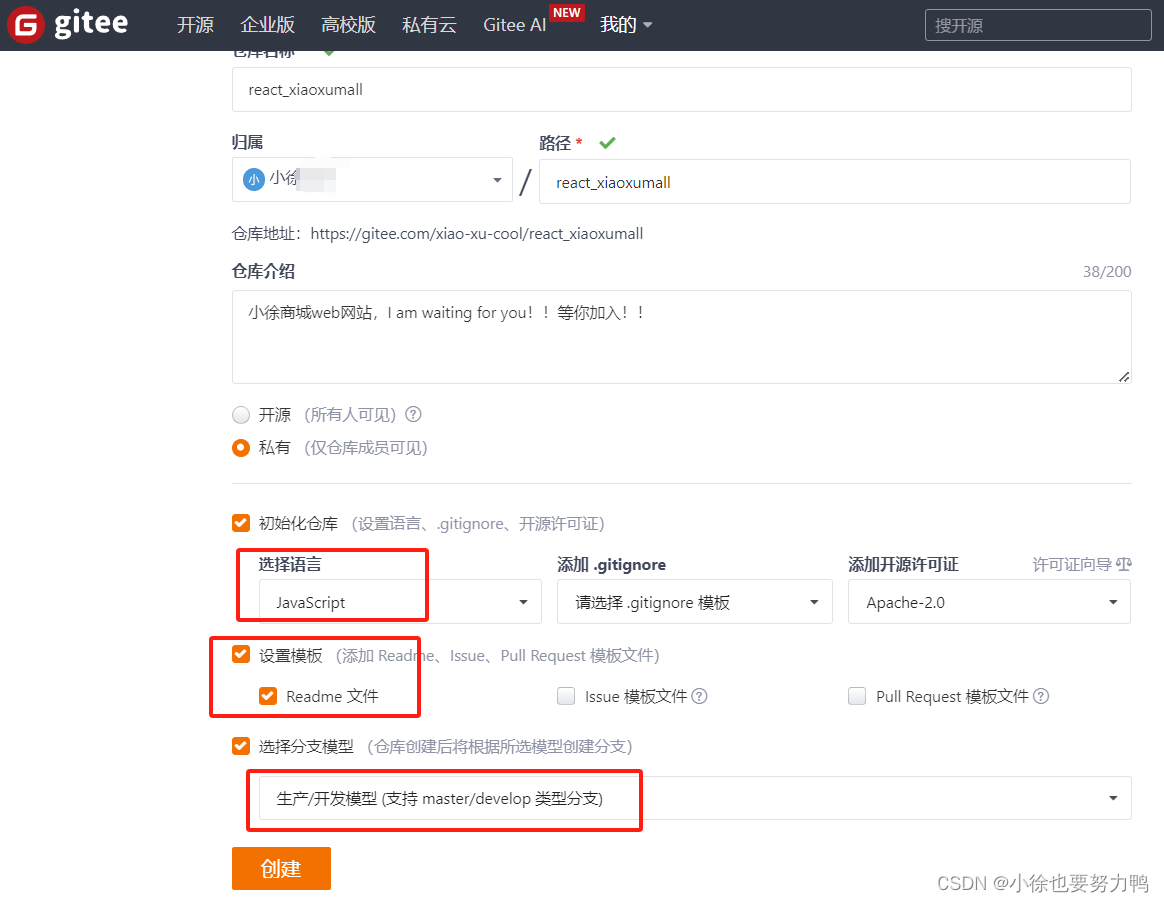Toggle the Readme 文件 checkbox
The width and height of the screenshot is (1164, 902).
point(268,696)
